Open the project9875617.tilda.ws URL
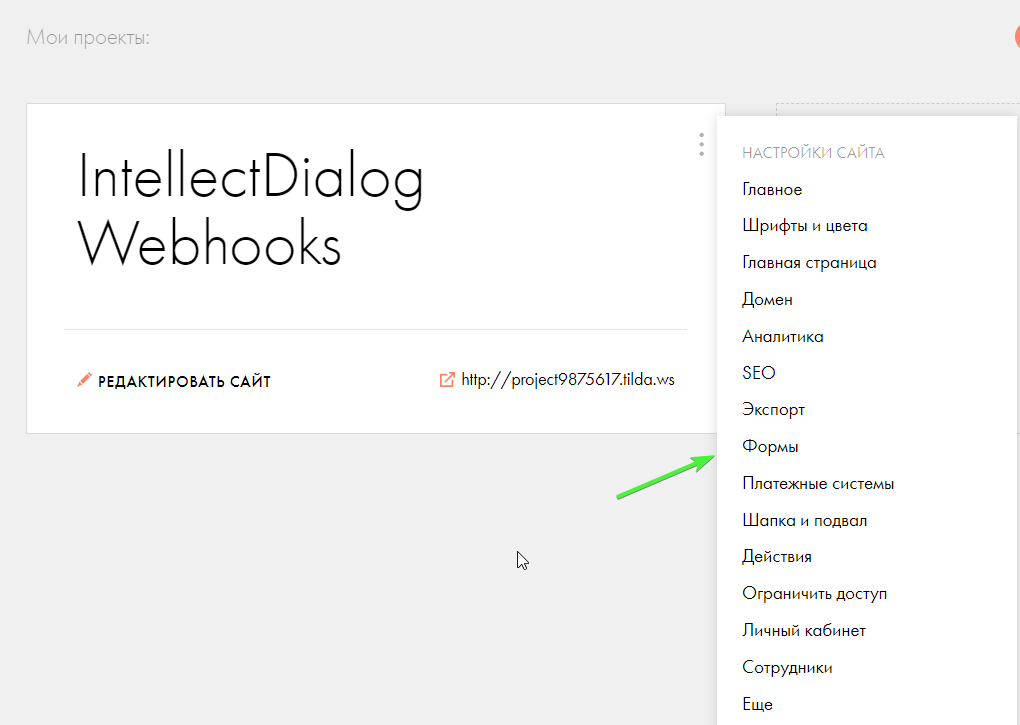Image resolution: width=1020 pixels, height=725 pixels. [x=568, y=380]
